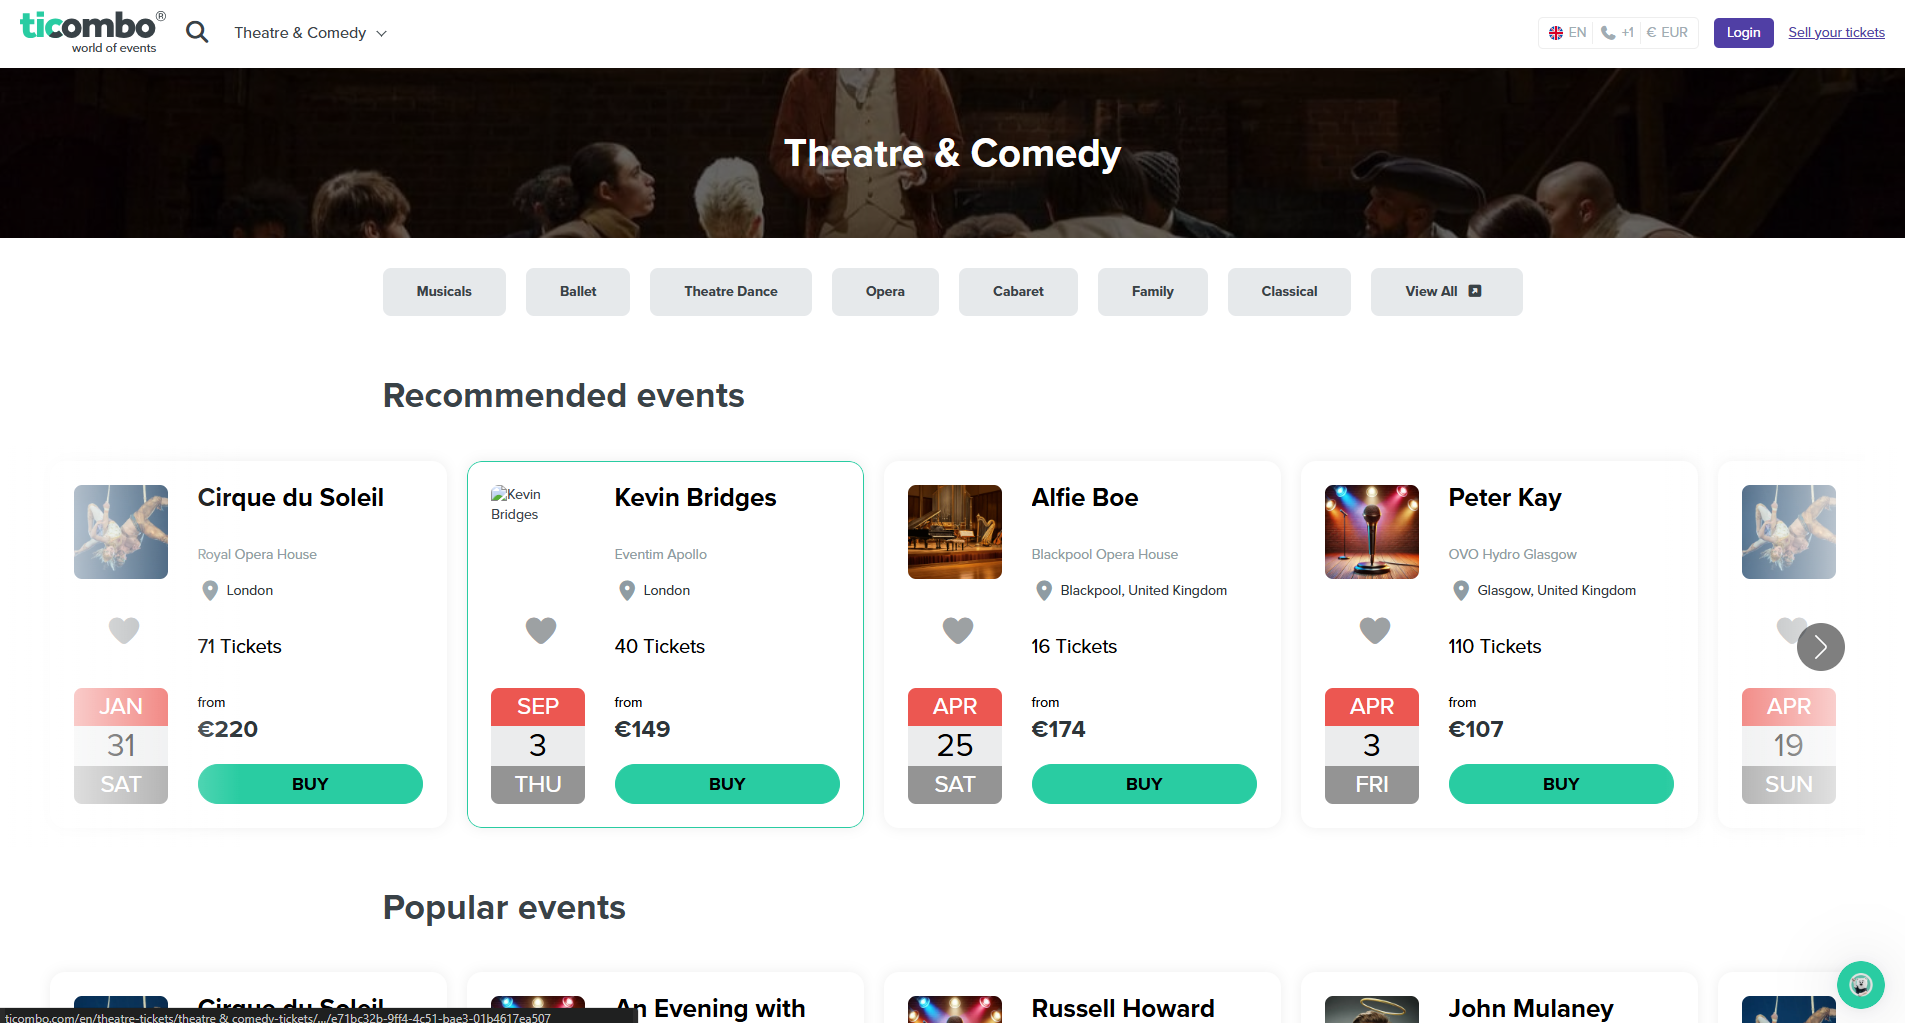Image resolution: width=1905 pixels, height=1023 pixels.
Task: Open the EN language selector
Action: click(1568, 33)
